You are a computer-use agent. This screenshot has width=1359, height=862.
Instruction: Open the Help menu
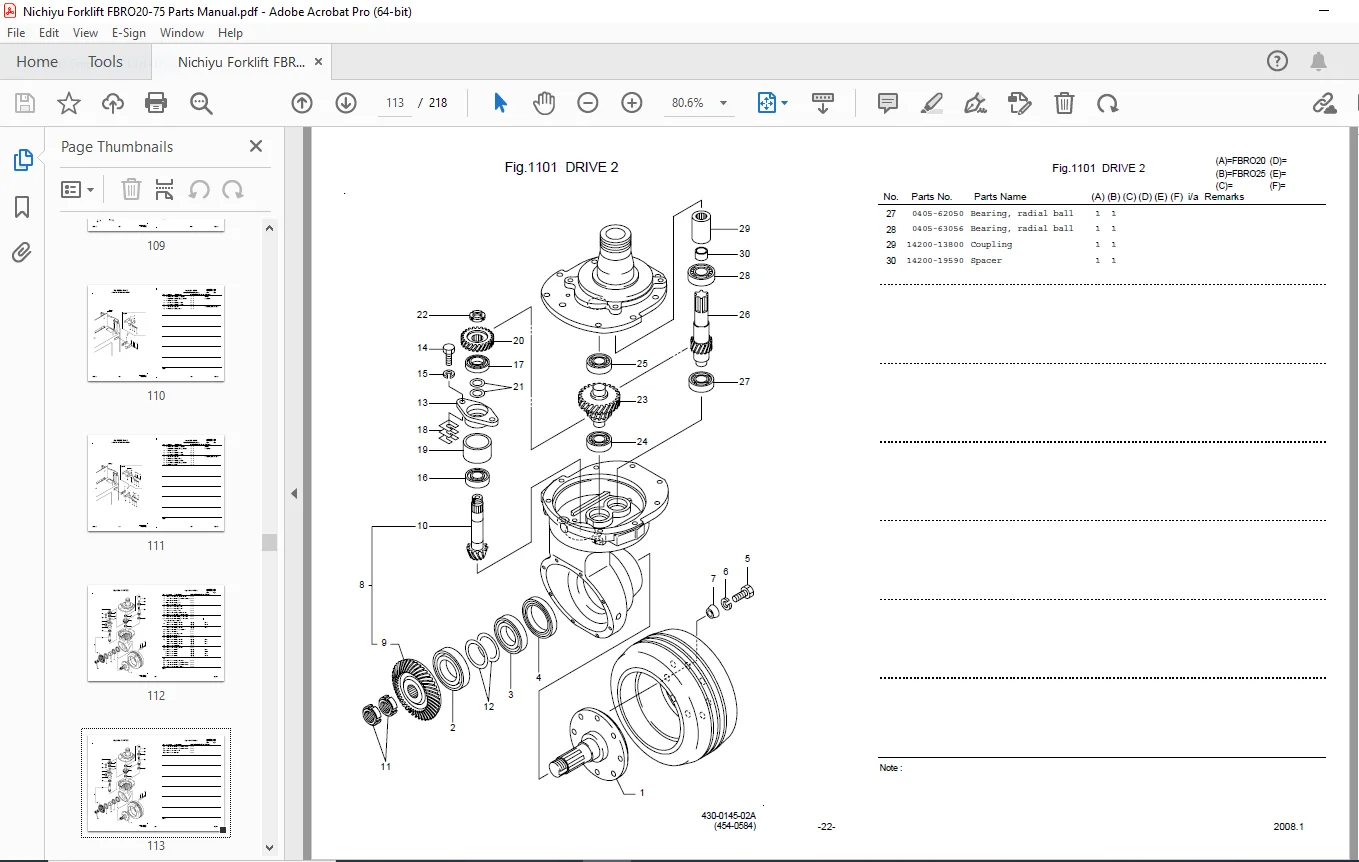[x=230, y=33]
